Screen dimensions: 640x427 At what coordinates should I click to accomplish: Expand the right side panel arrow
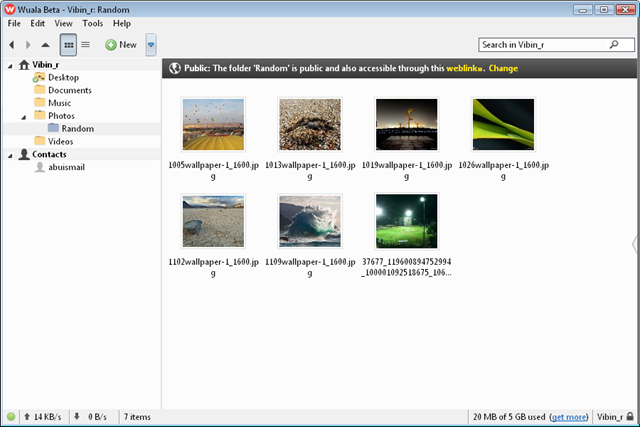point(635,245)
